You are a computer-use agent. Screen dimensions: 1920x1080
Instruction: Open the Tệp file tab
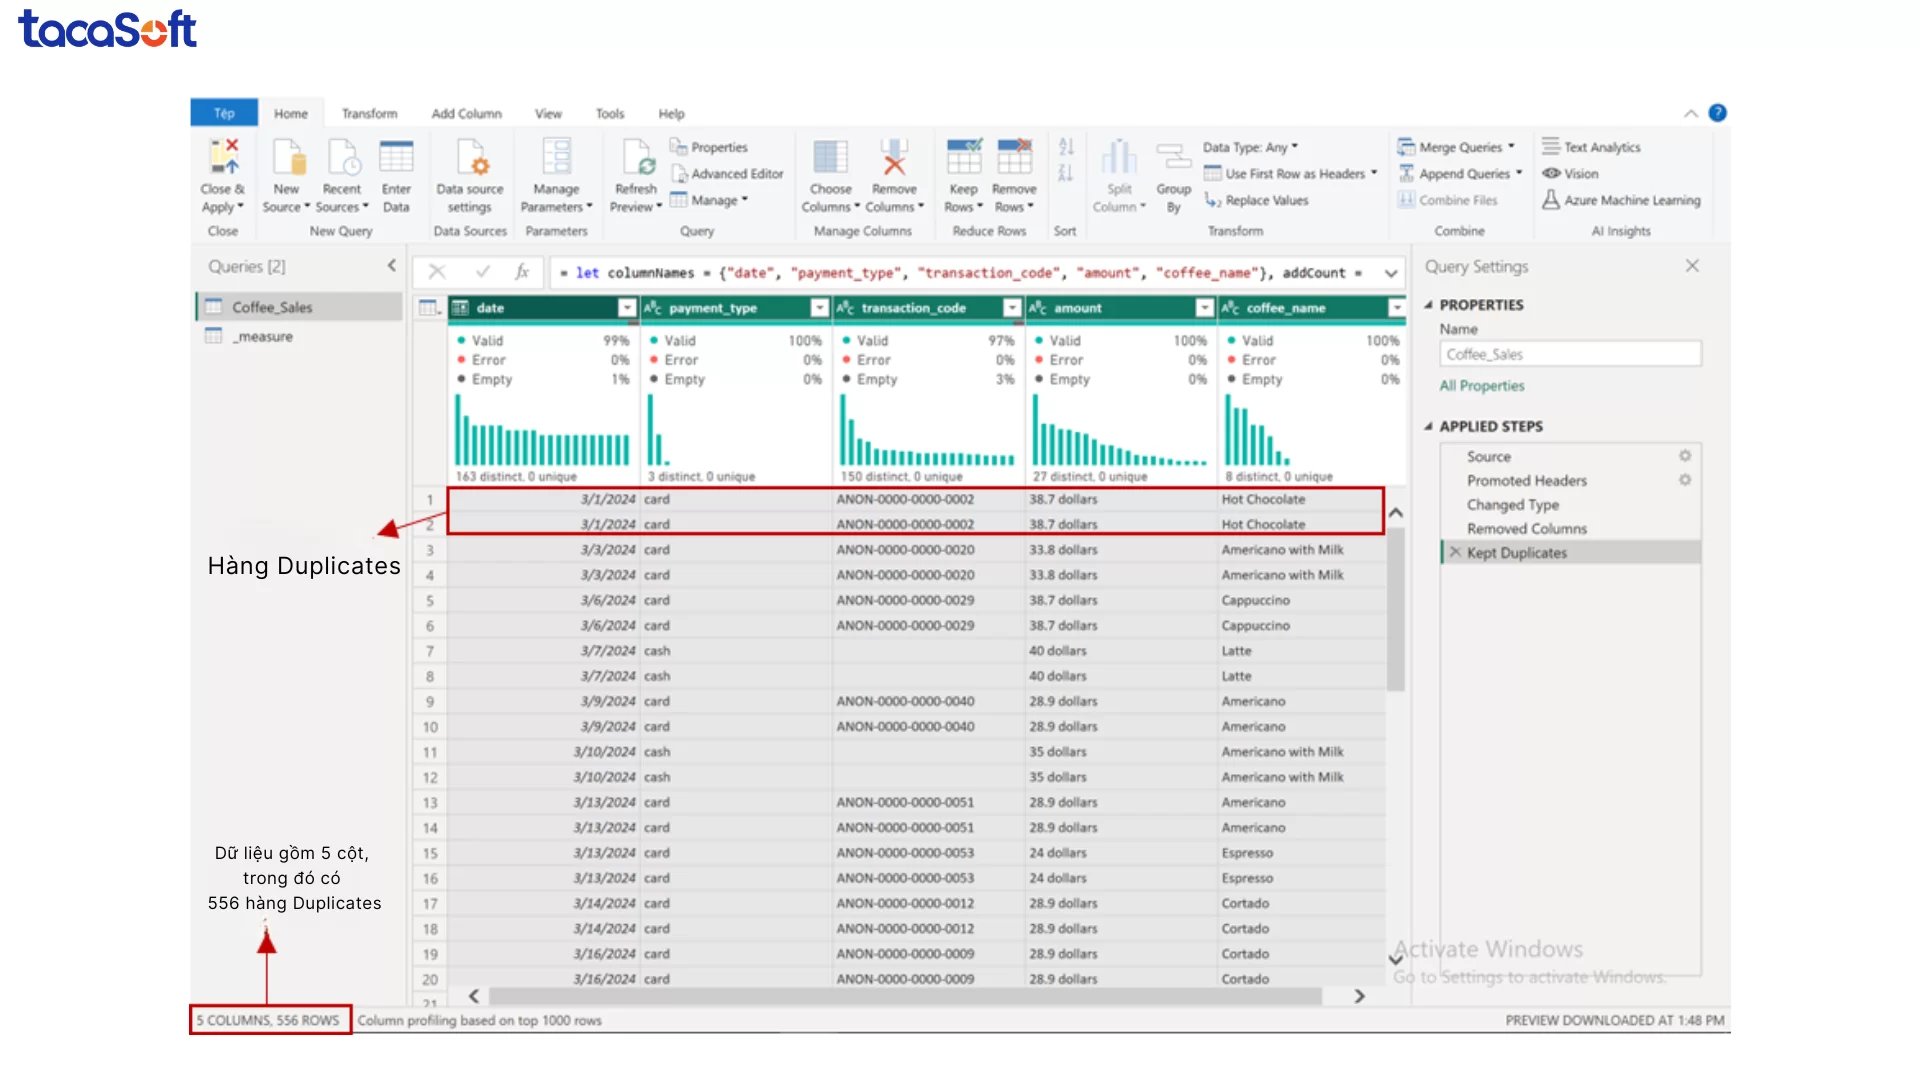coord(224,113)
